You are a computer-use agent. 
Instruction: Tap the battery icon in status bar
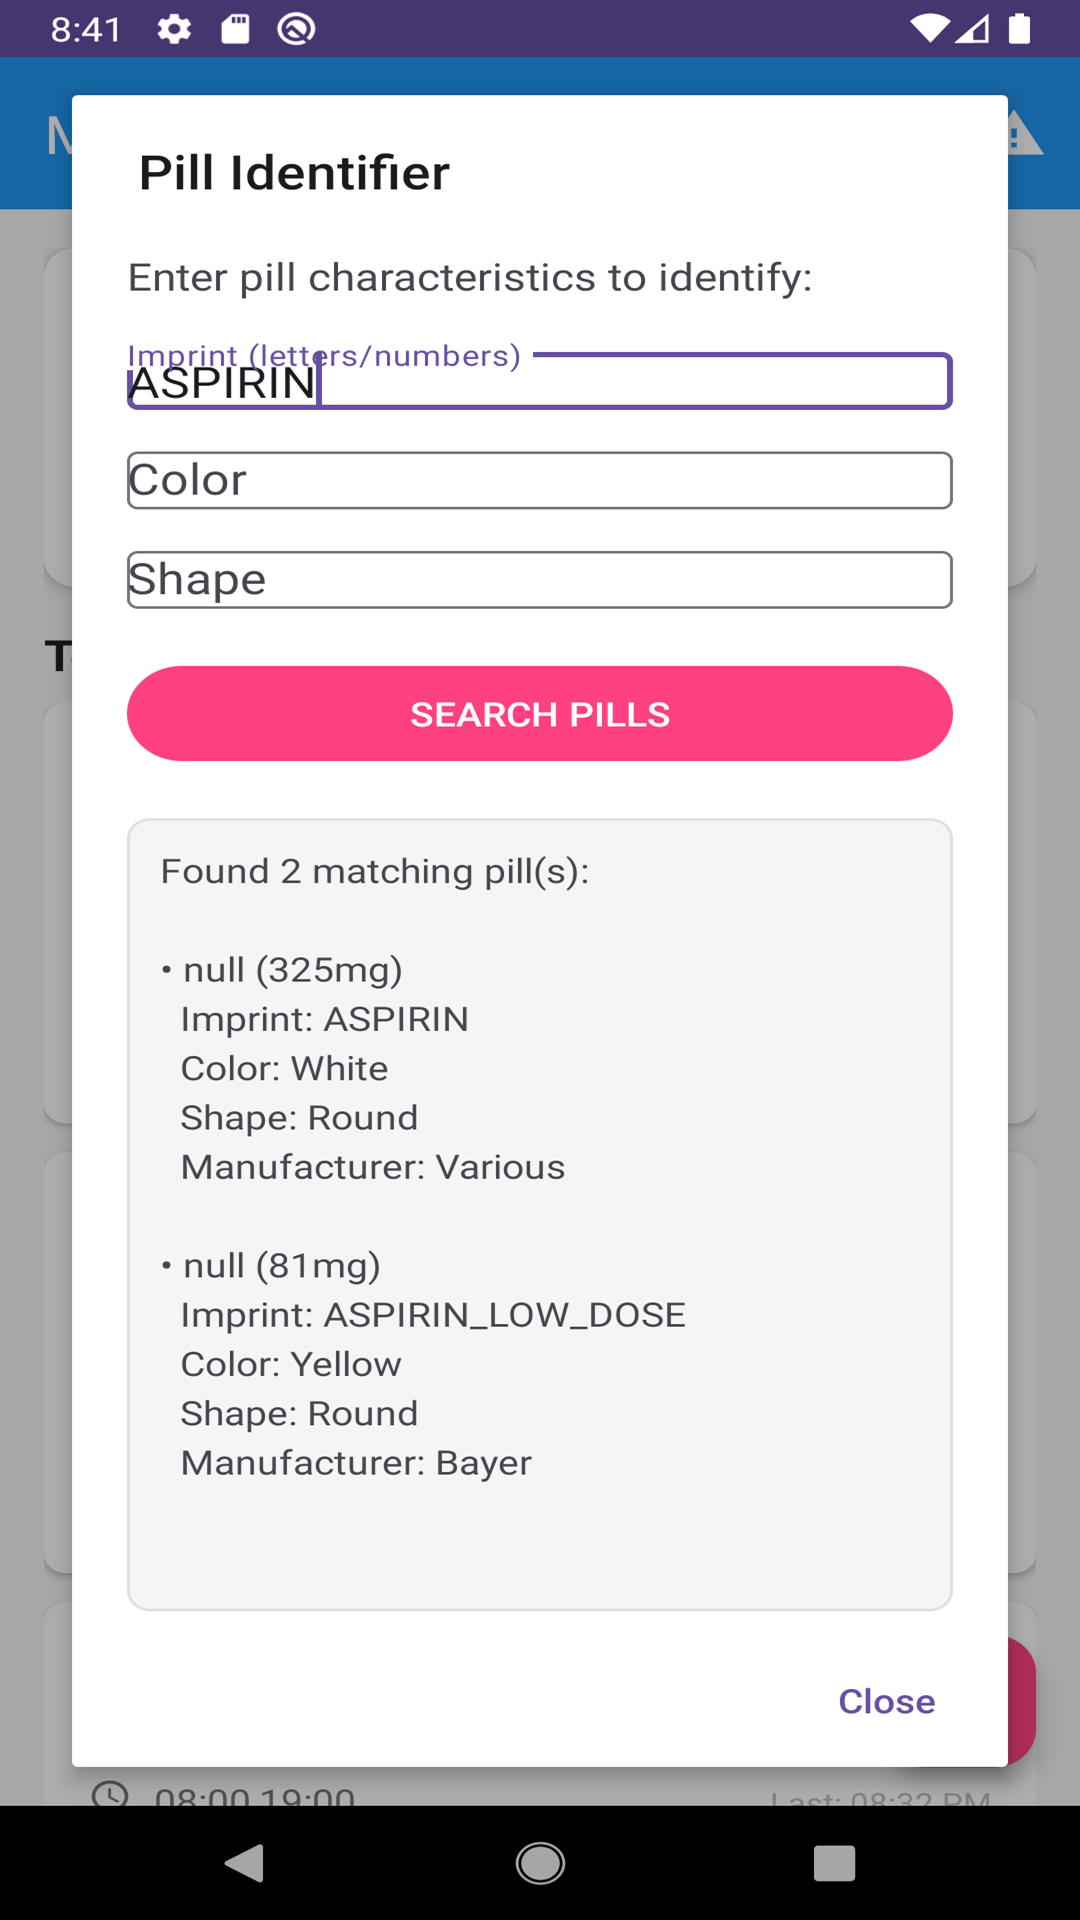click(x=1019, y=29)
